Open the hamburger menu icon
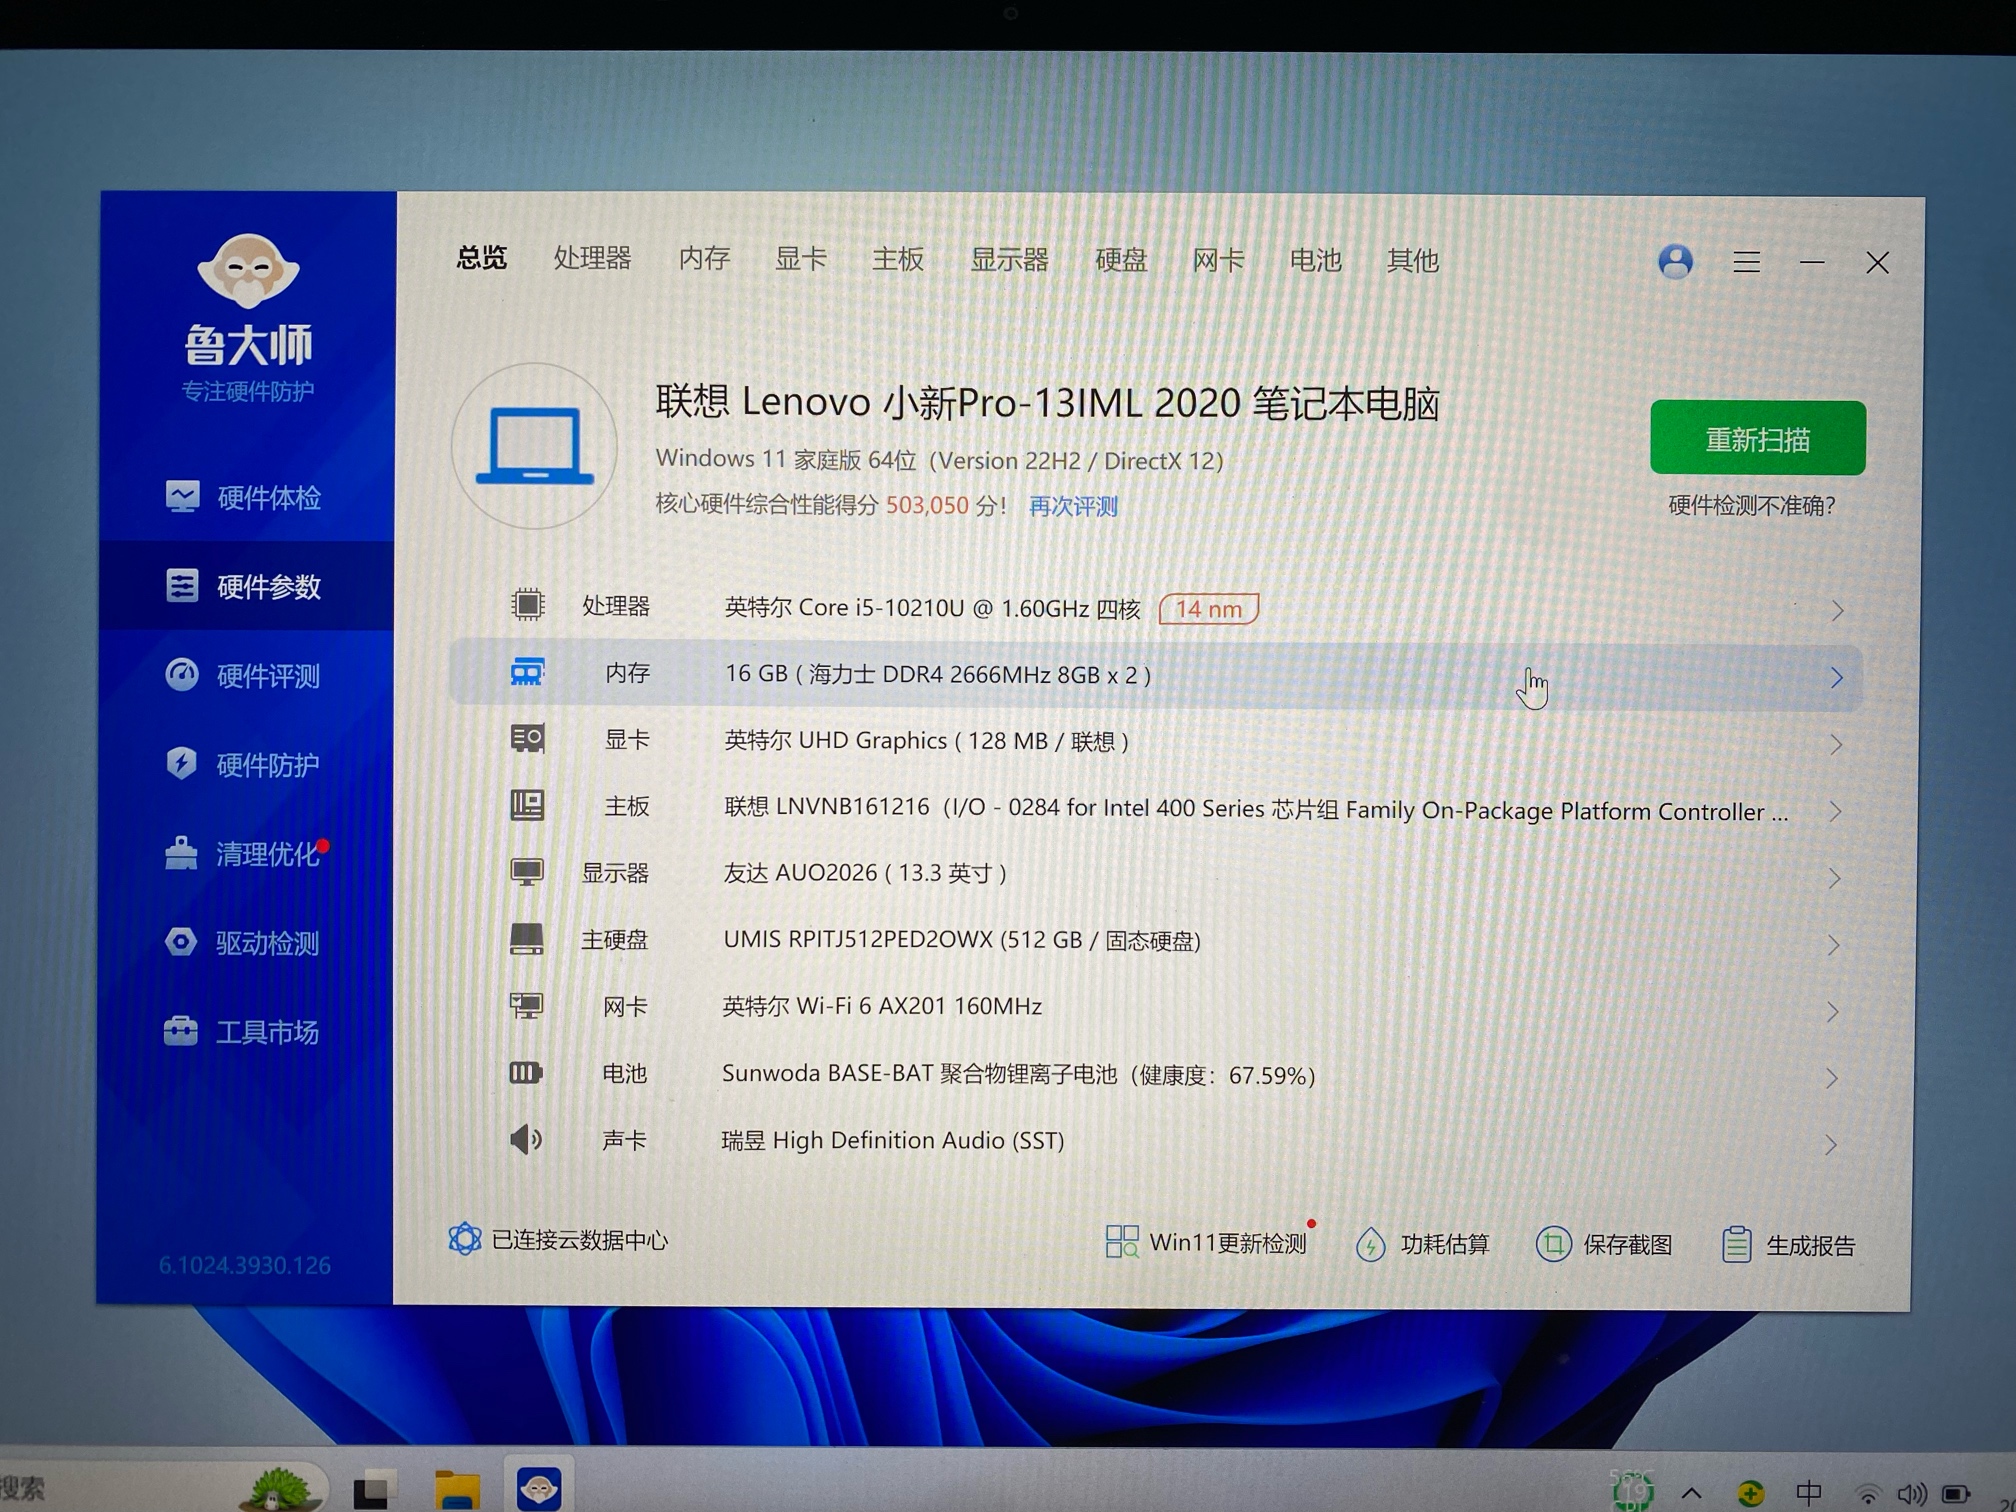The width and height of the screenshot is (2016, 1512). tap(1746, 262)
